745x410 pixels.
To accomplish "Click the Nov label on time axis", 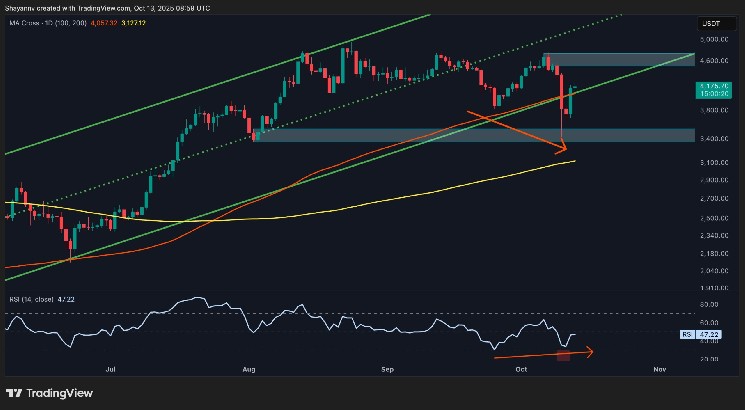I will (659, 369).
